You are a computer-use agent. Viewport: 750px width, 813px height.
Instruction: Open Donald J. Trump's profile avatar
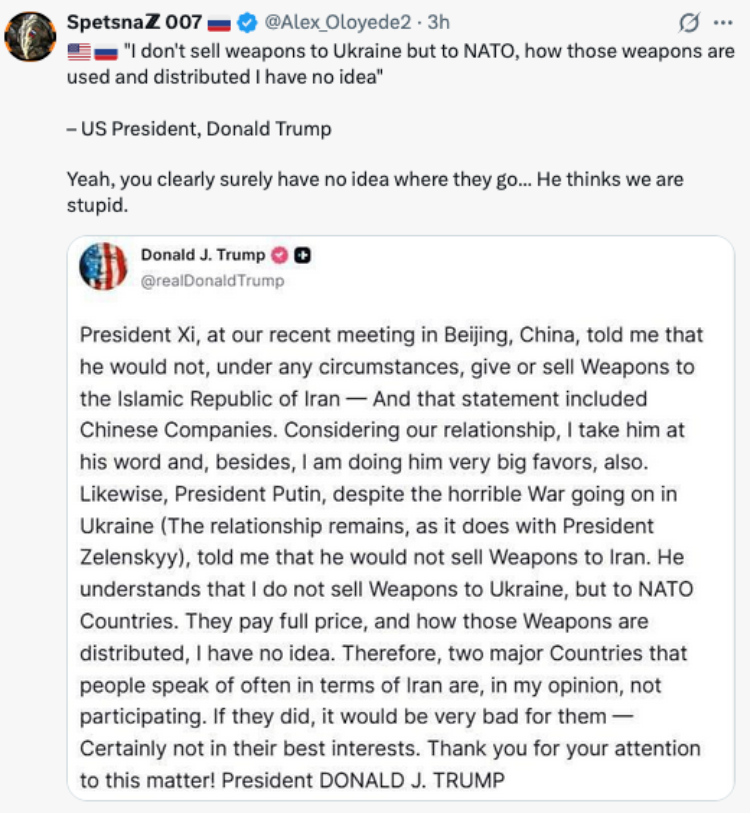tap(103, 266)
